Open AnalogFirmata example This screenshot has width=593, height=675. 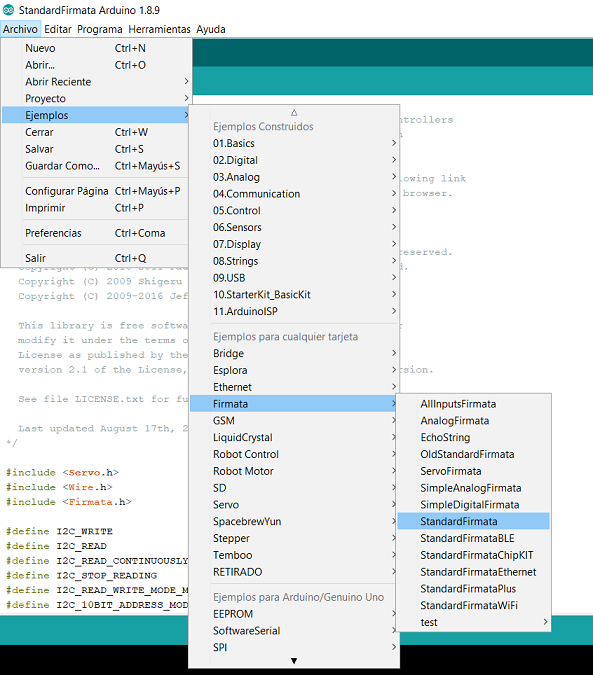coord(473,421)
